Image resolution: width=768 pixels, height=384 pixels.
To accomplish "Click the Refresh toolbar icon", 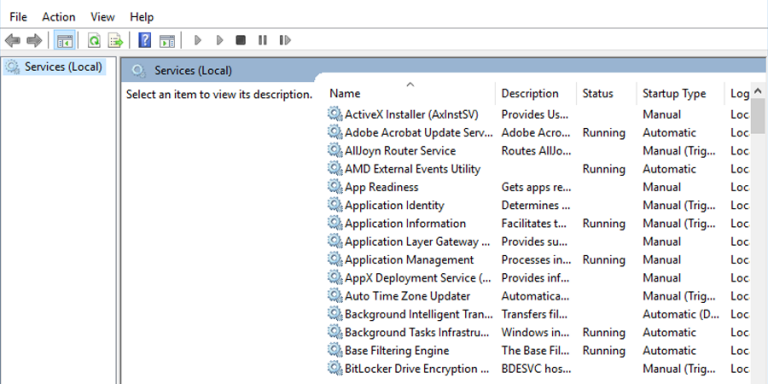I will 94,41.
